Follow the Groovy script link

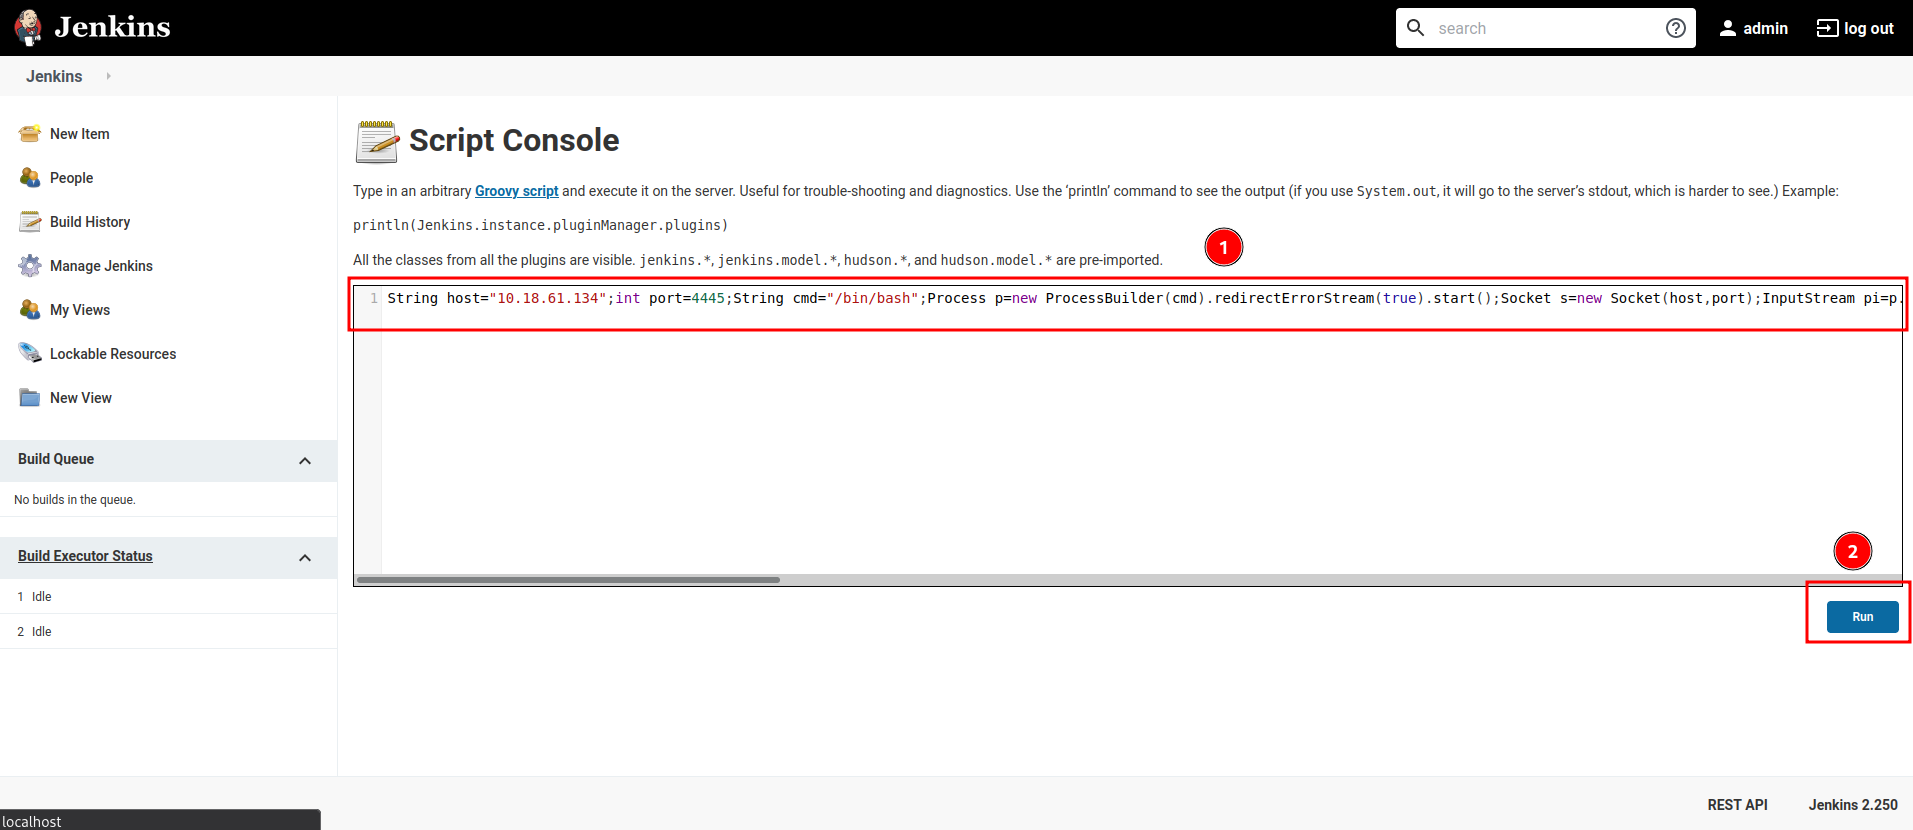tap(516, 191)
